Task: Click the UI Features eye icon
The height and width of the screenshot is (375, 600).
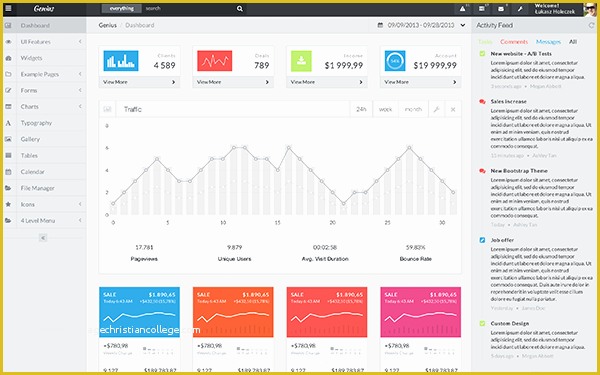Action: click(8, 42)
